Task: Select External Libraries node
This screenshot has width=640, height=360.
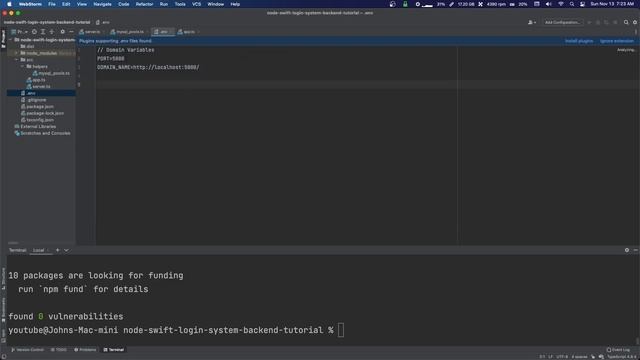Action: 35,127
